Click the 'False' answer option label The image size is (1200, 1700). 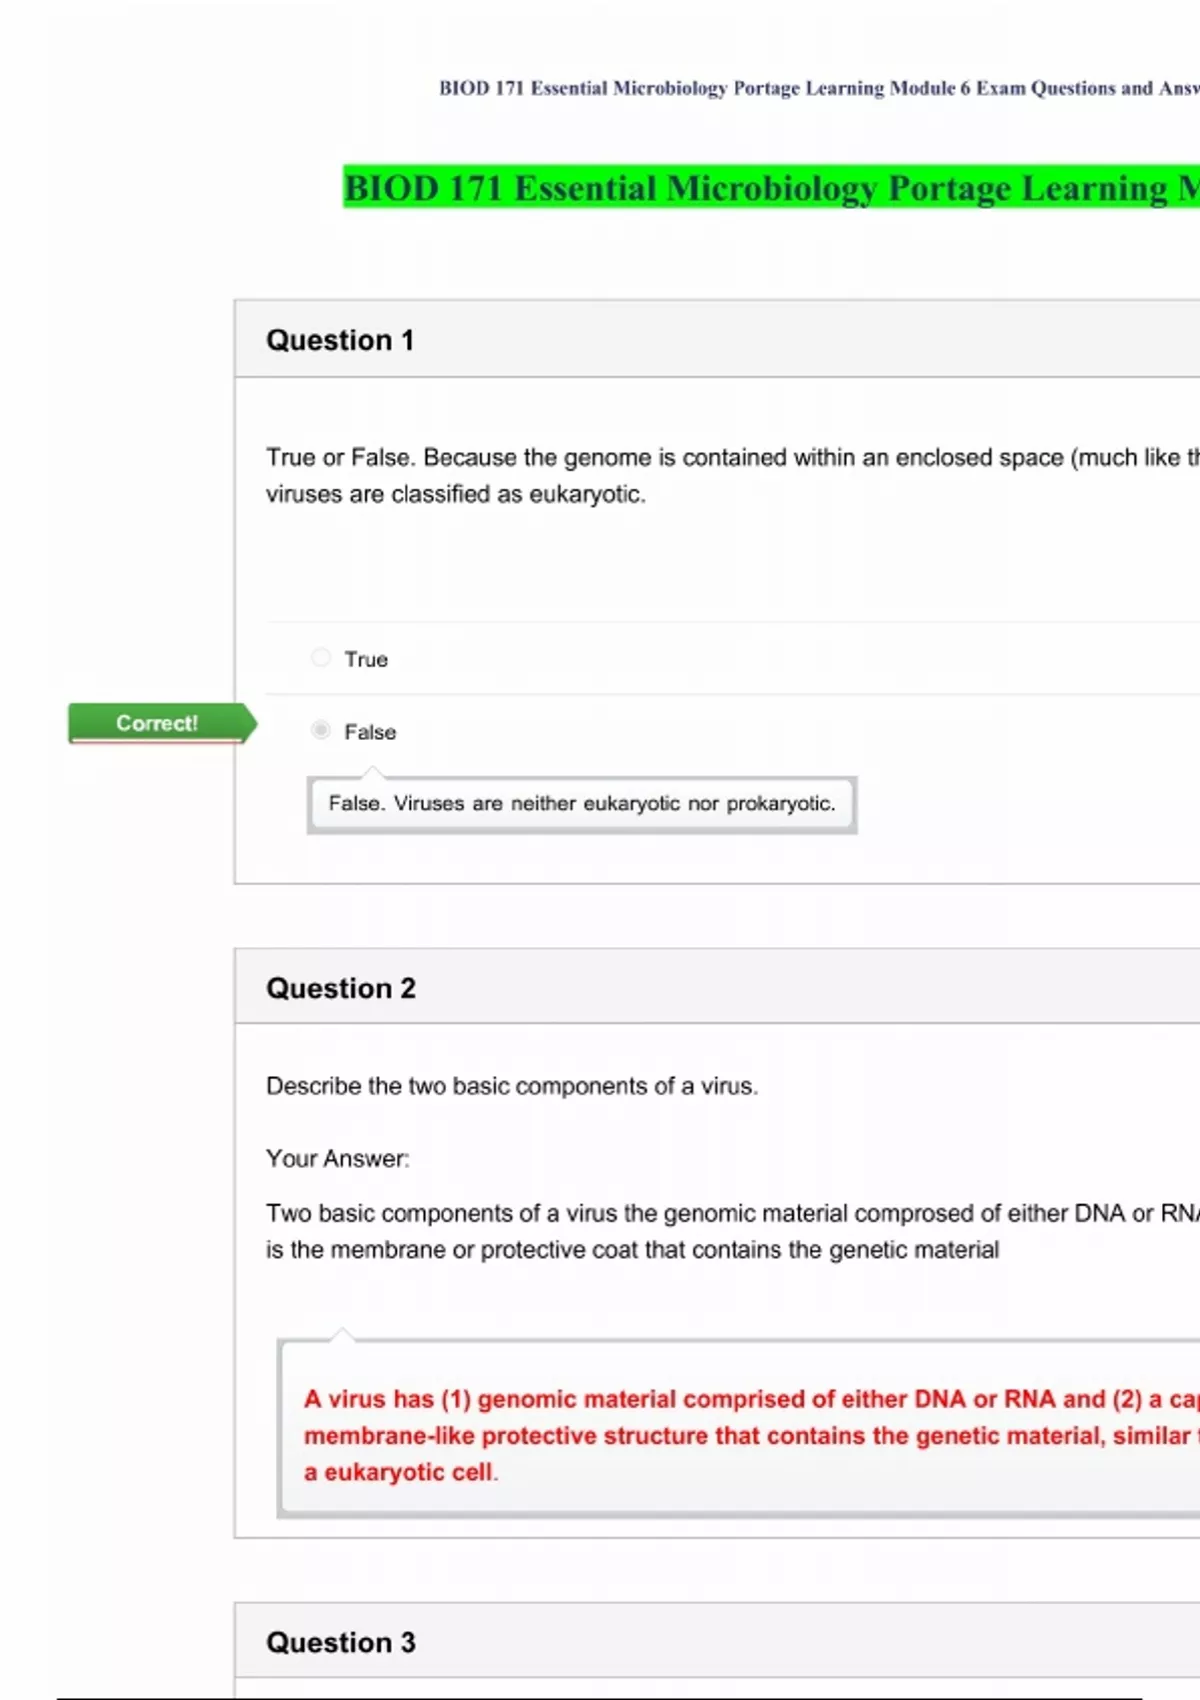tap(370, 732)
